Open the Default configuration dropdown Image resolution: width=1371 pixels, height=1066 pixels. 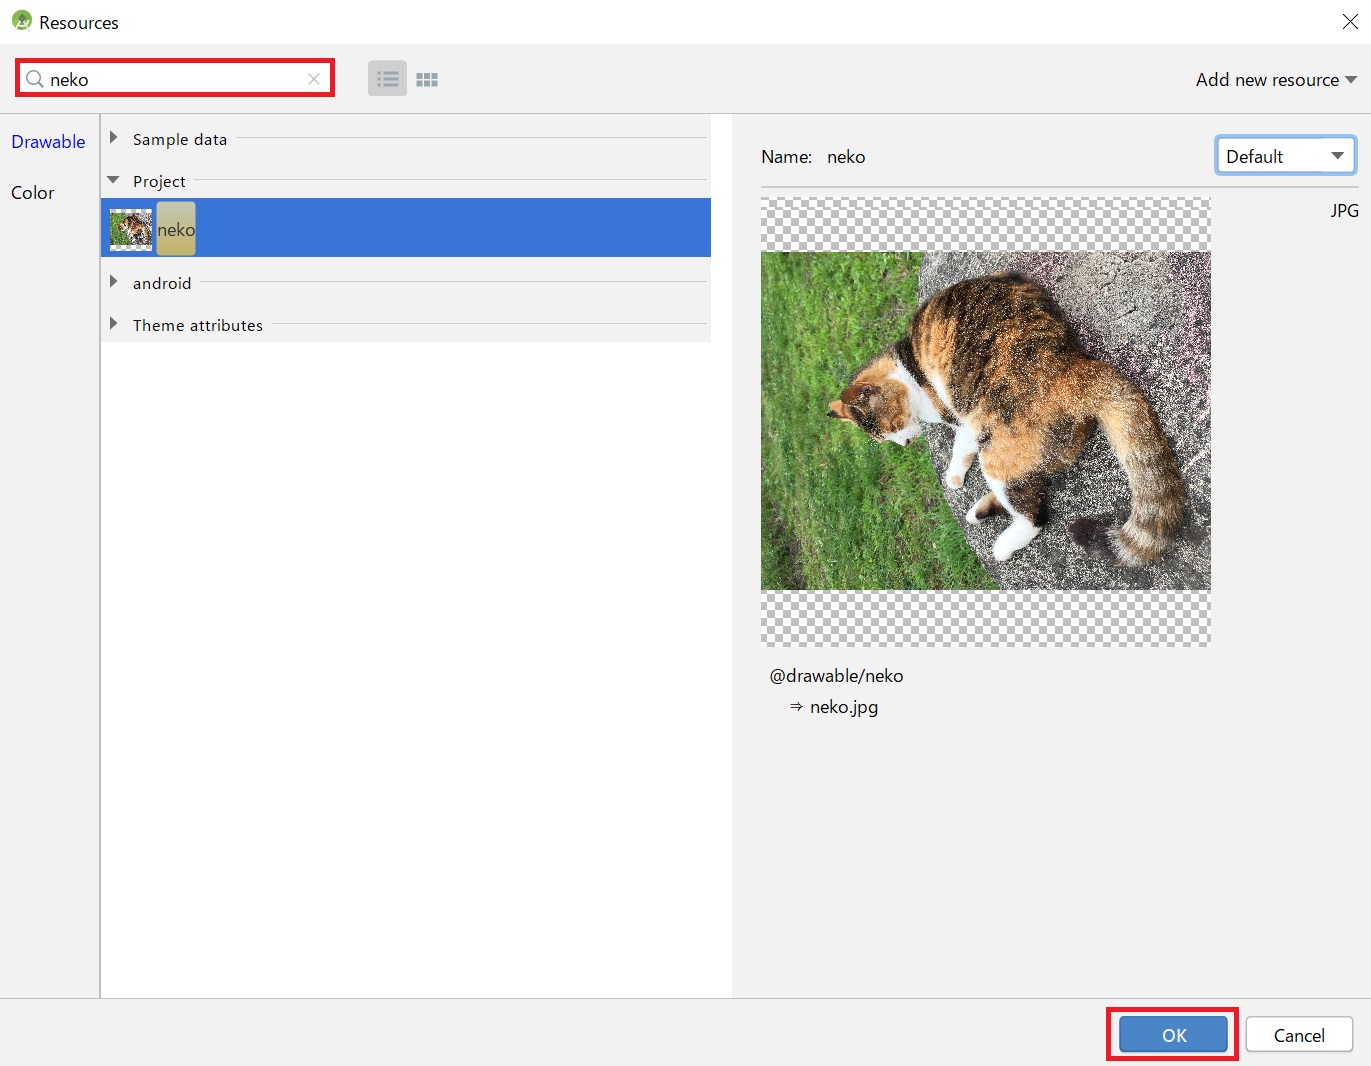(x=1286, y=156)
